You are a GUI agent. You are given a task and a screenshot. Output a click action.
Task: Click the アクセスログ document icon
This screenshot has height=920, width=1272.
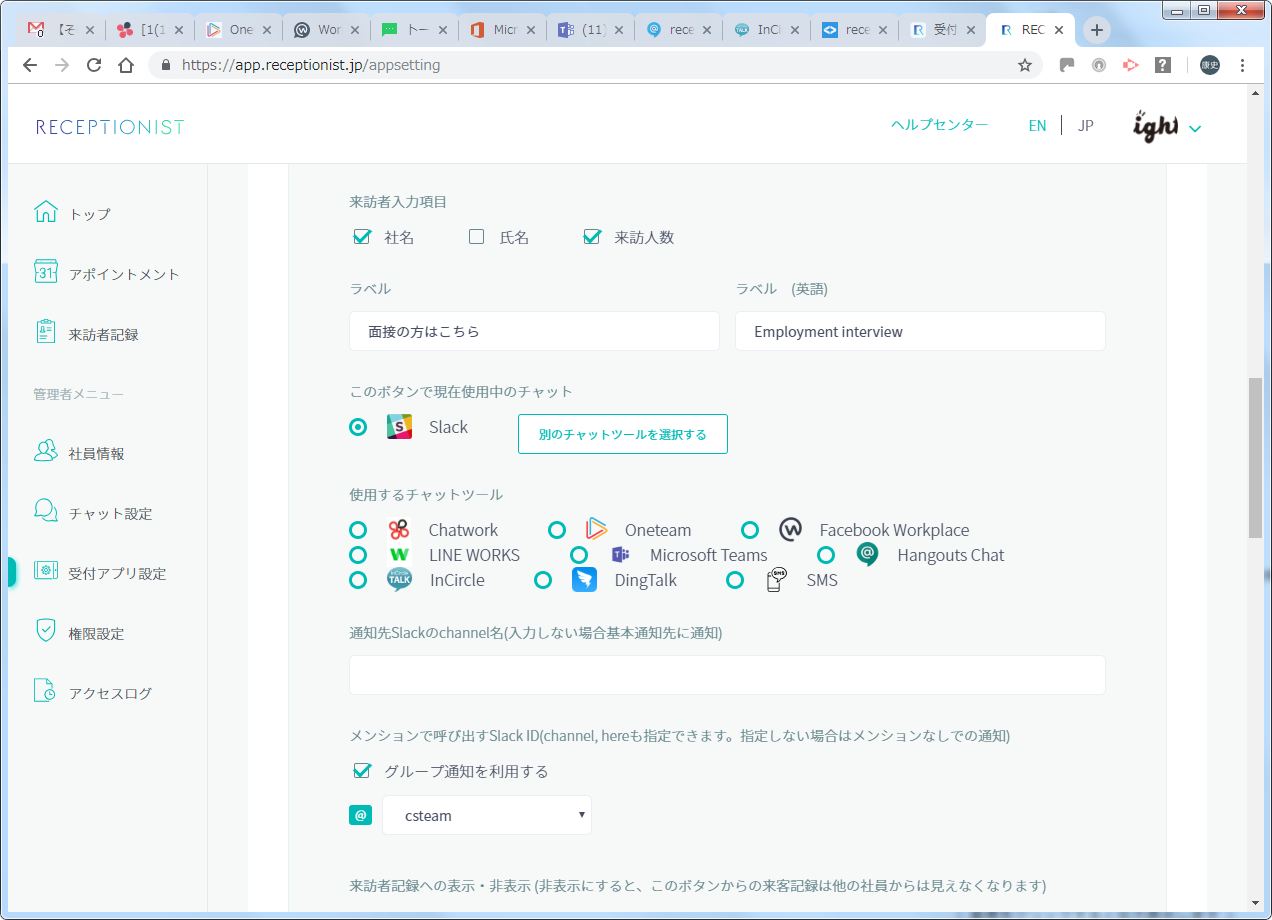(46, 692)
